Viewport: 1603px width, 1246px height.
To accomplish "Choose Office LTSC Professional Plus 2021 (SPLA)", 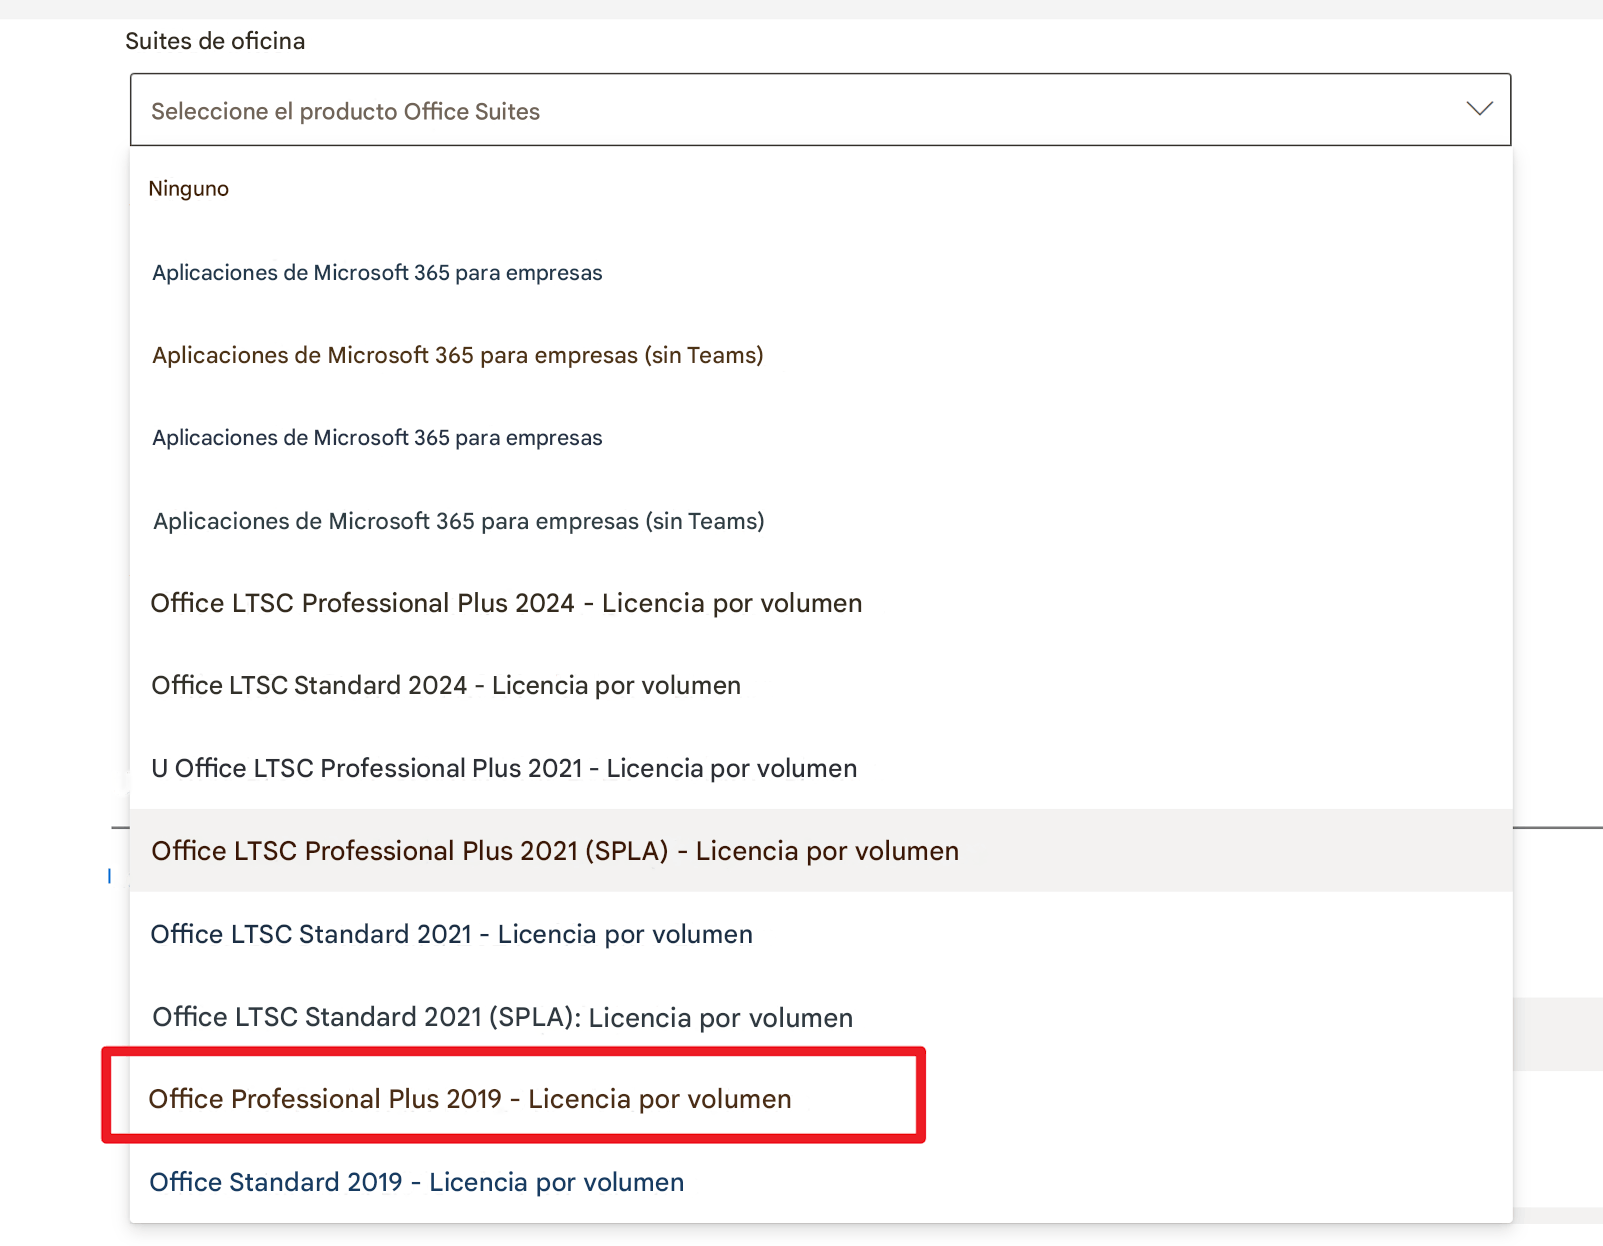I will pos(820,851).
